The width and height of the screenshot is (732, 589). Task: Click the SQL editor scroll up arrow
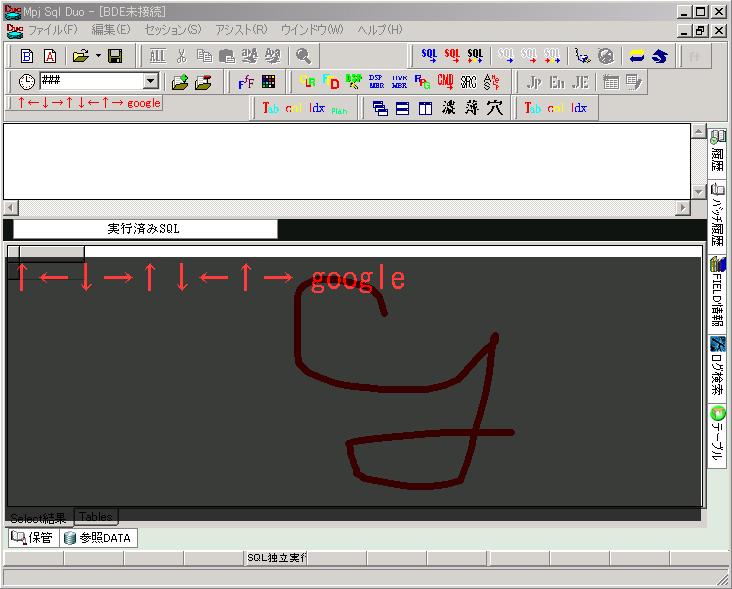[698, 131]
